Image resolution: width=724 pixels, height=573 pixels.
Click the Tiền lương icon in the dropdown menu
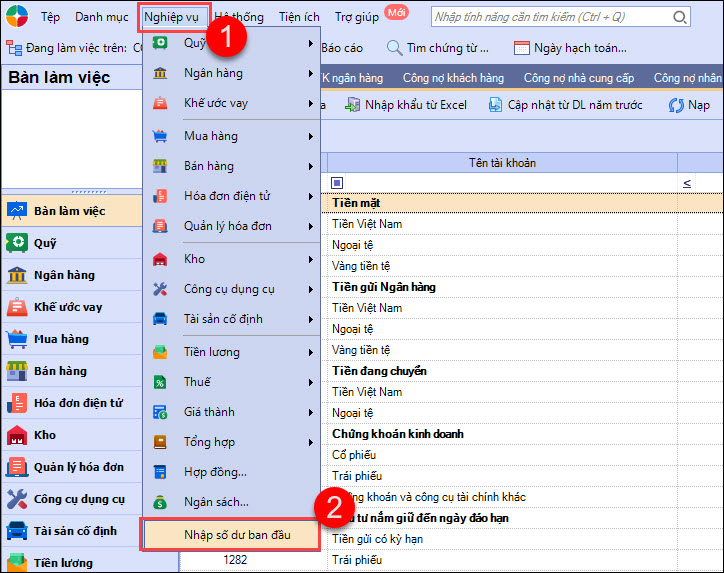[160, 352]
